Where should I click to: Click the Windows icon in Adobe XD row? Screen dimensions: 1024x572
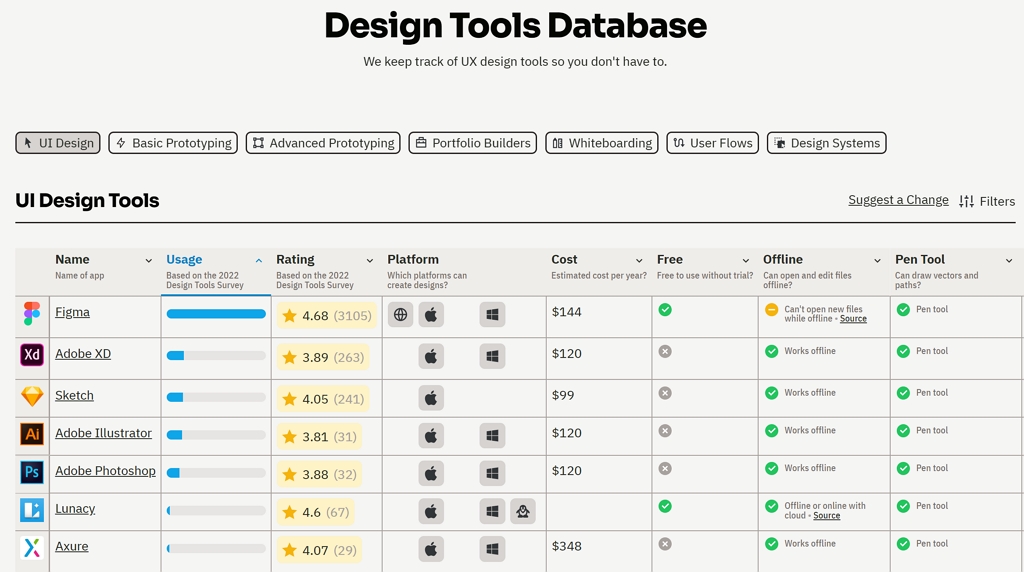(492, 357)
